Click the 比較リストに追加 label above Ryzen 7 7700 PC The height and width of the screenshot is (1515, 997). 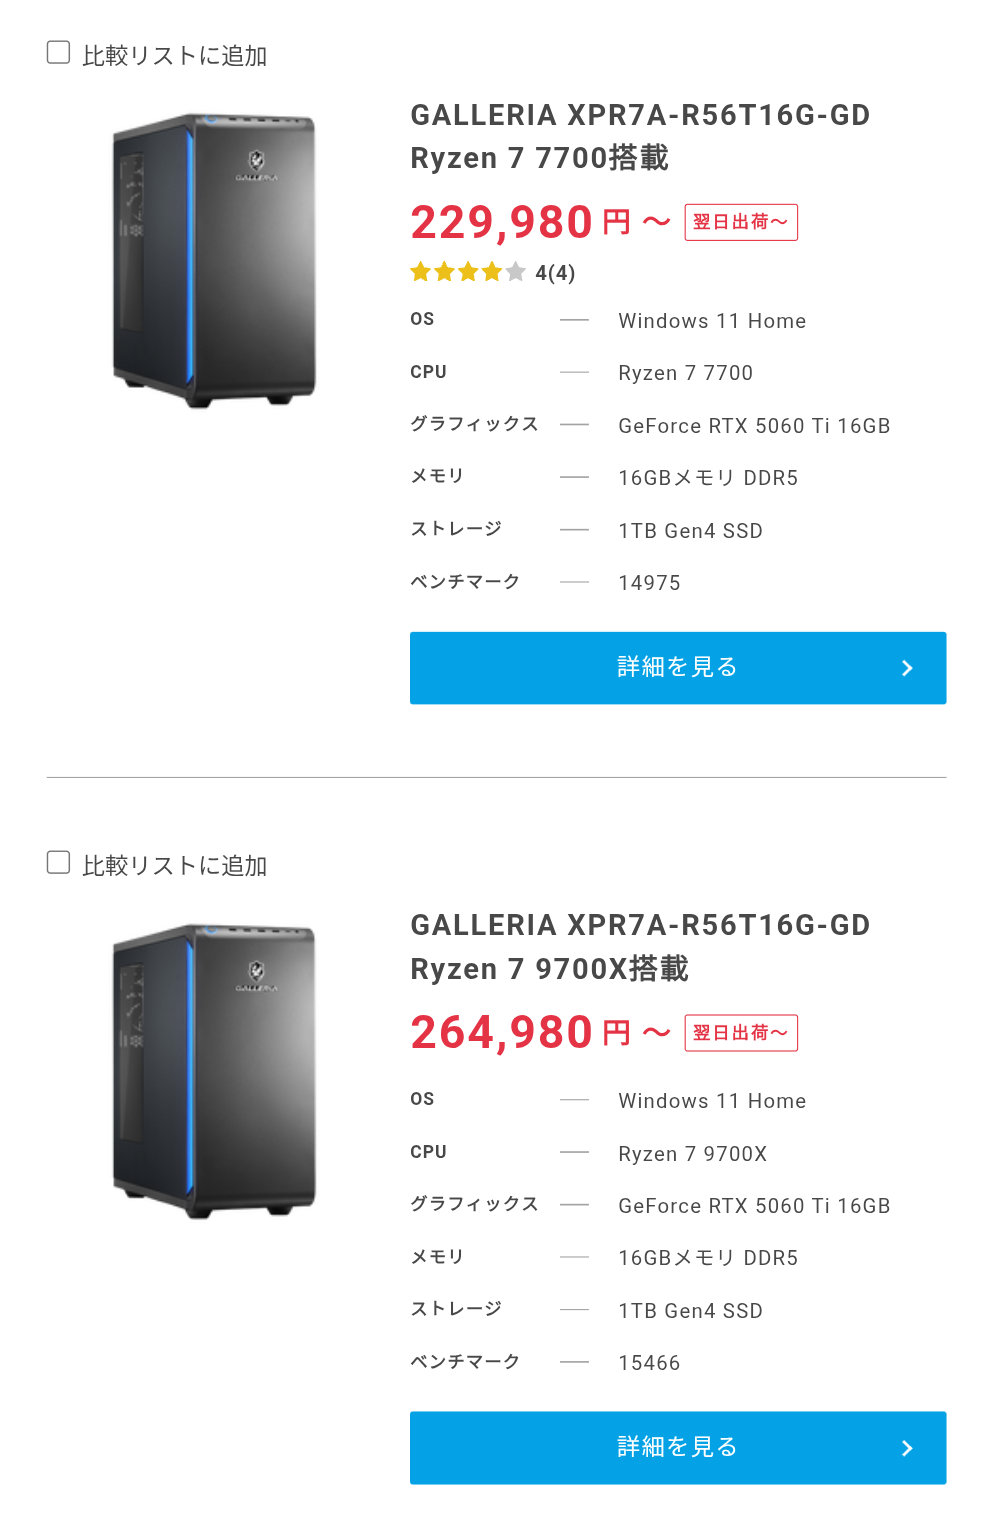(174, 56)
